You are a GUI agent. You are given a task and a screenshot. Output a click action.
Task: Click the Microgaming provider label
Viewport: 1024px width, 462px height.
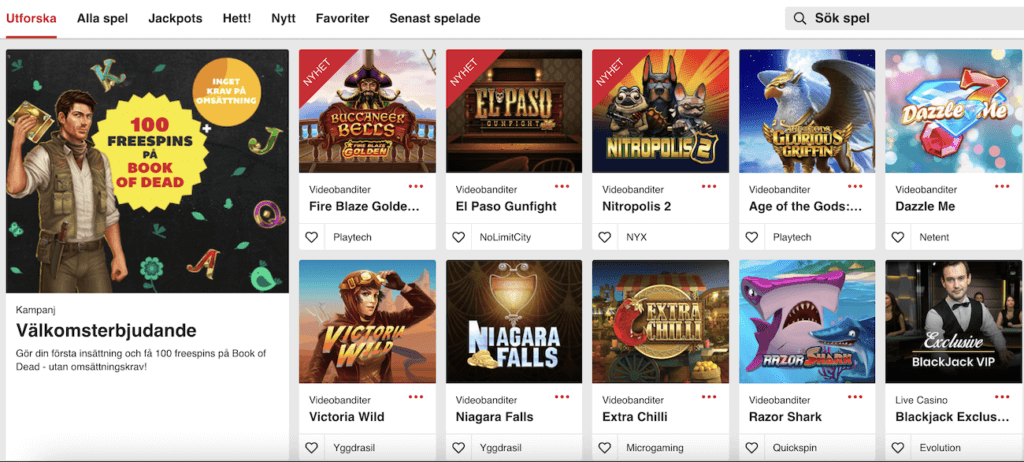(655, 448)
